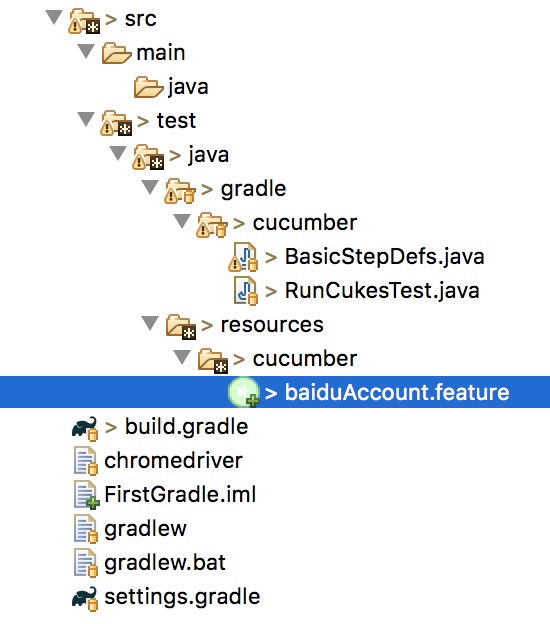Click the green baiduAccount.feature file icon
This screenshot has width=550, height=624.
[244, 392]
